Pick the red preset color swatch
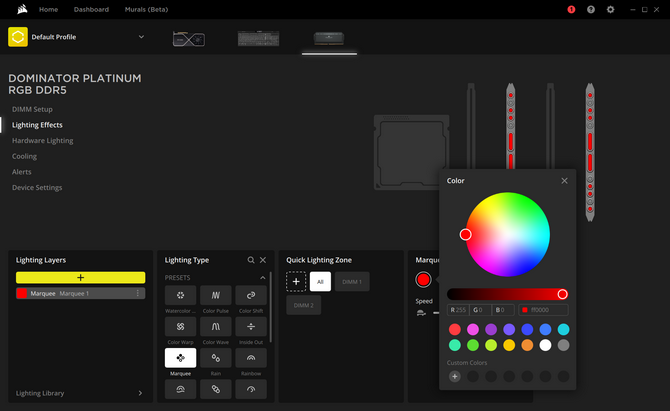 pos(455,329)
